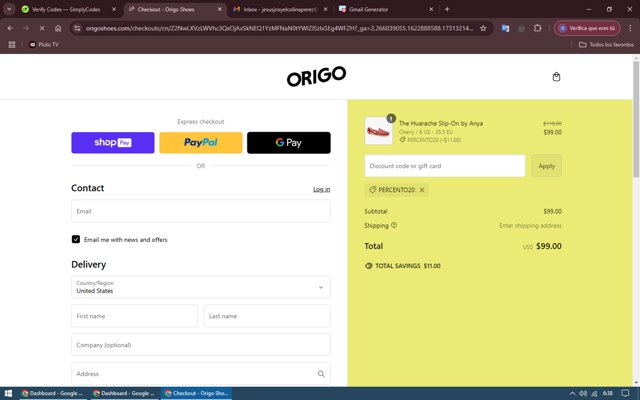640x400 pixels.
Task: Open the Windows notification center
Action: pyautogui.click(x=625, y=393)
